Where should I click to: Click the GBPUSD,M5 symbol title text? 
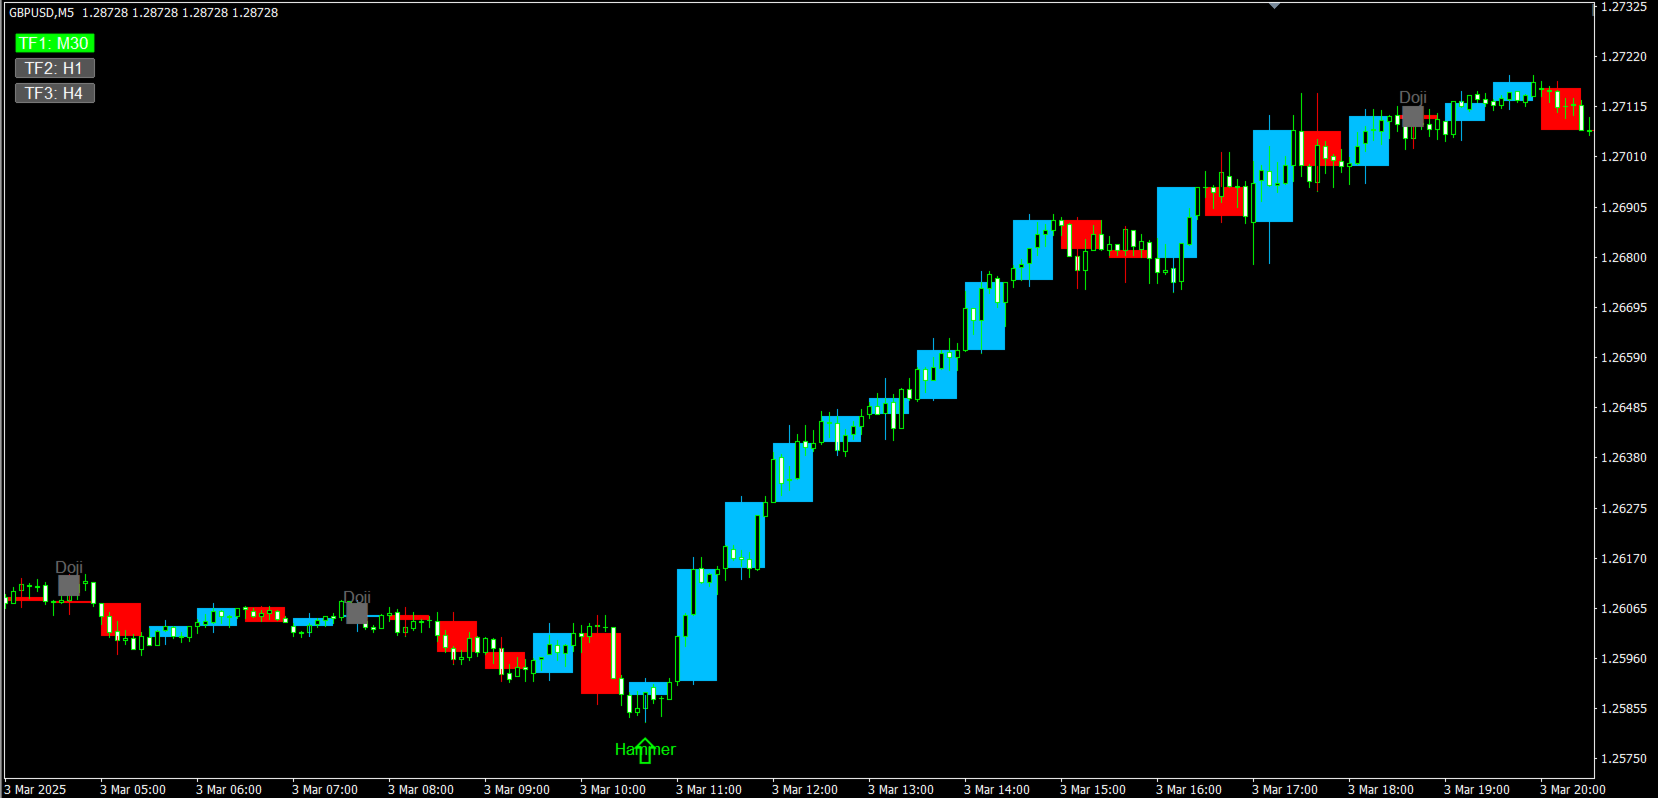pyautogui.click(x=41, y=13)
